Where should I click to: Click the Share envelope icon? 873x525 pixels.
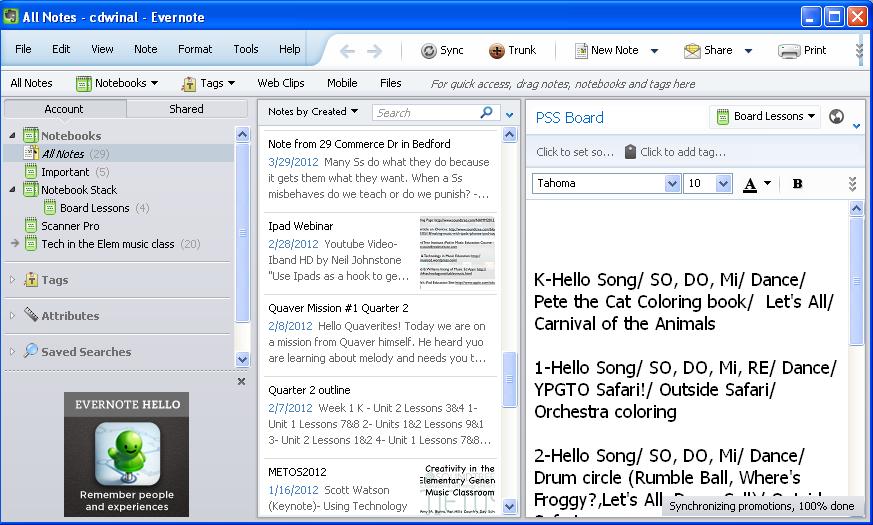pos(692,51)
